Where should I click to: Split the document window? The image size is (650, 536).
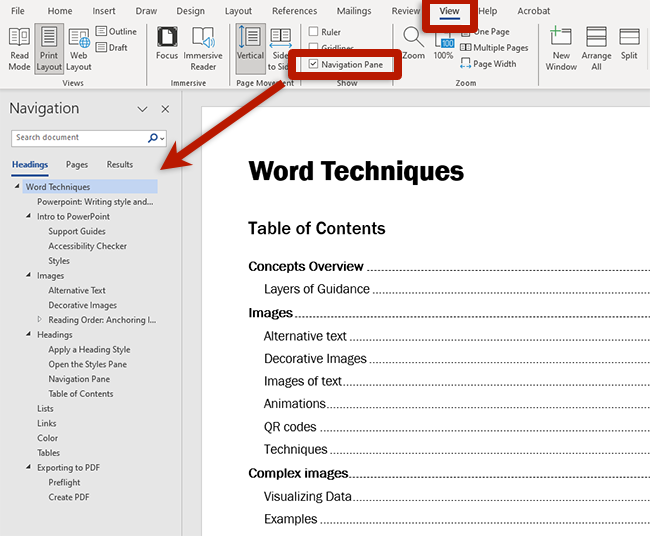[x=629, y=44]
